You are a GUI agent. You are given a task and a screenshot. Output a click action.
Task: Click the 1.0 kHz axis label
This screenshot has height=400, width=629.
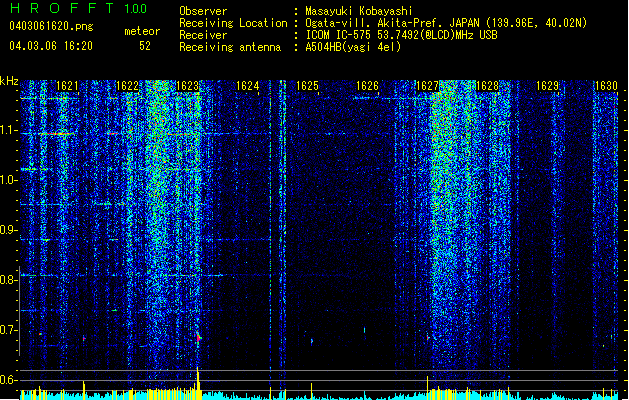8,180
